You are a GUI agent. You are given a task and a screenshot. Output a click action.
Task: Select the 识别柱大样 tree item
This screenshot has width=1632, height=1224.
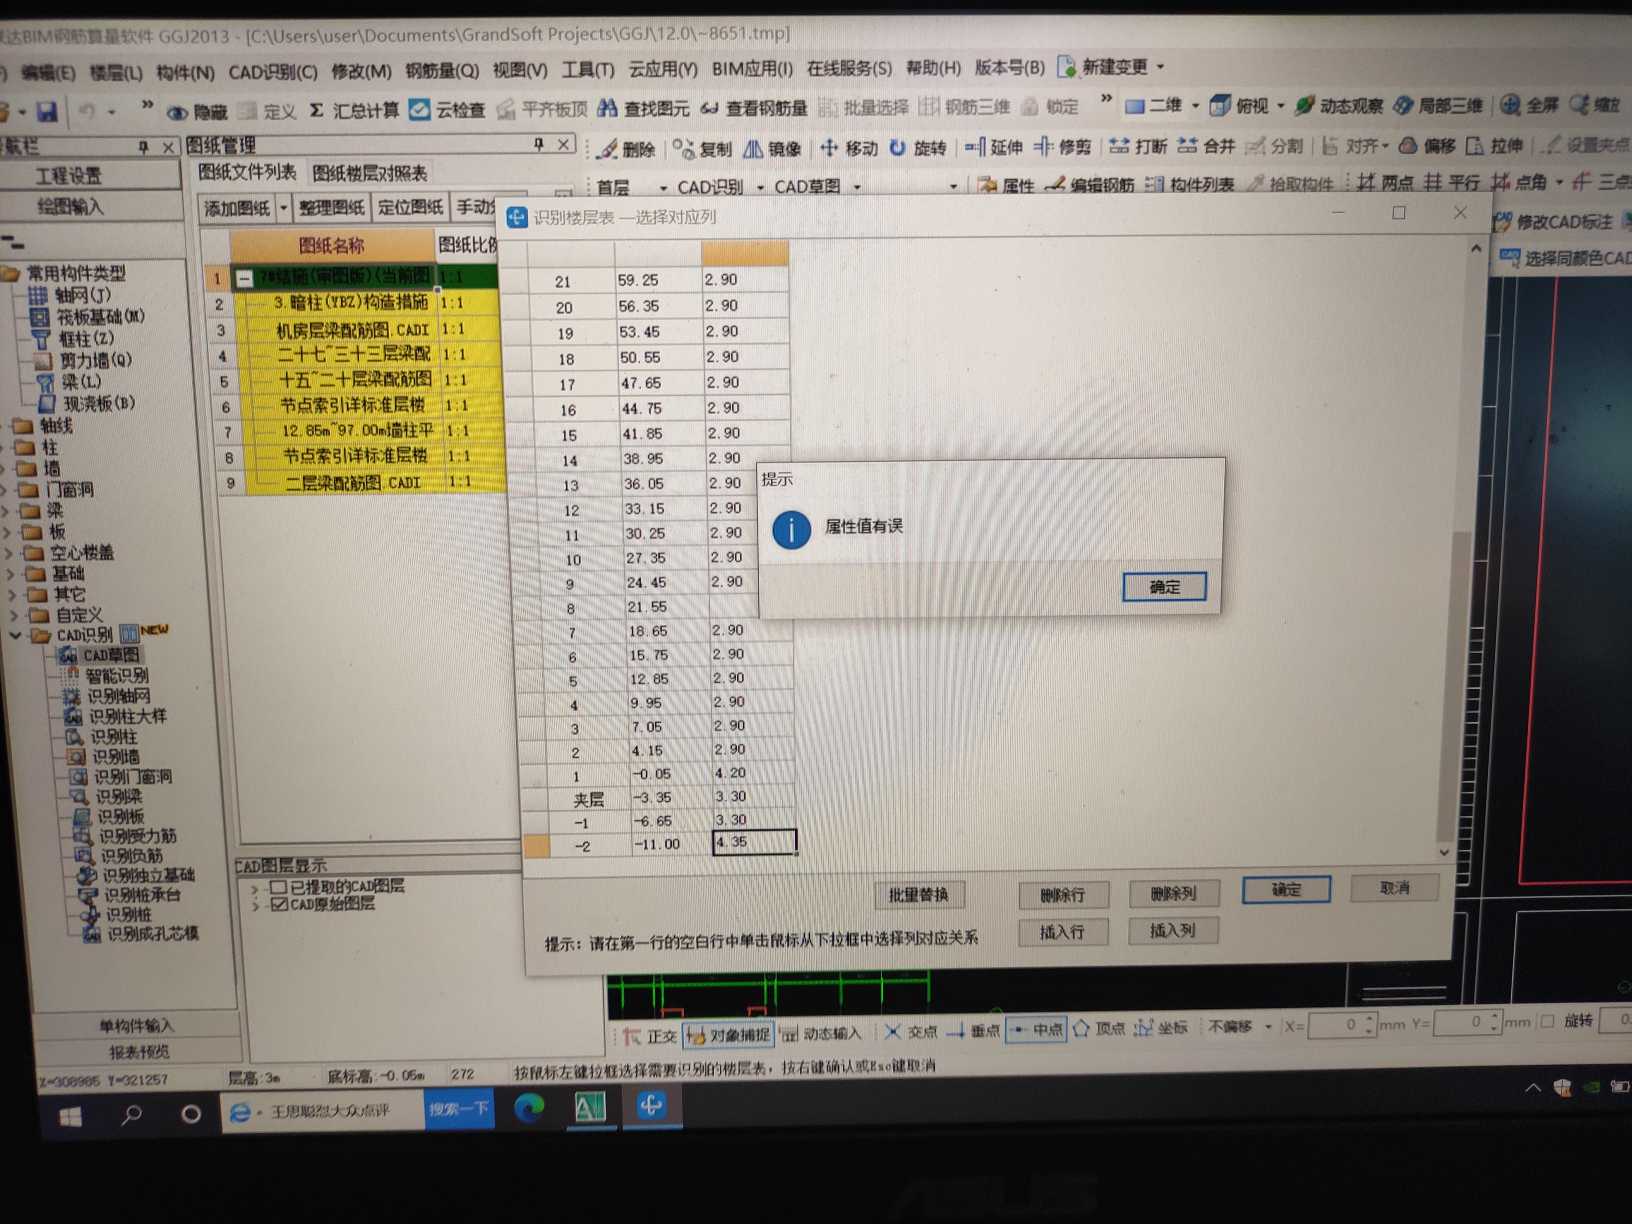click(x=115, y=716)
